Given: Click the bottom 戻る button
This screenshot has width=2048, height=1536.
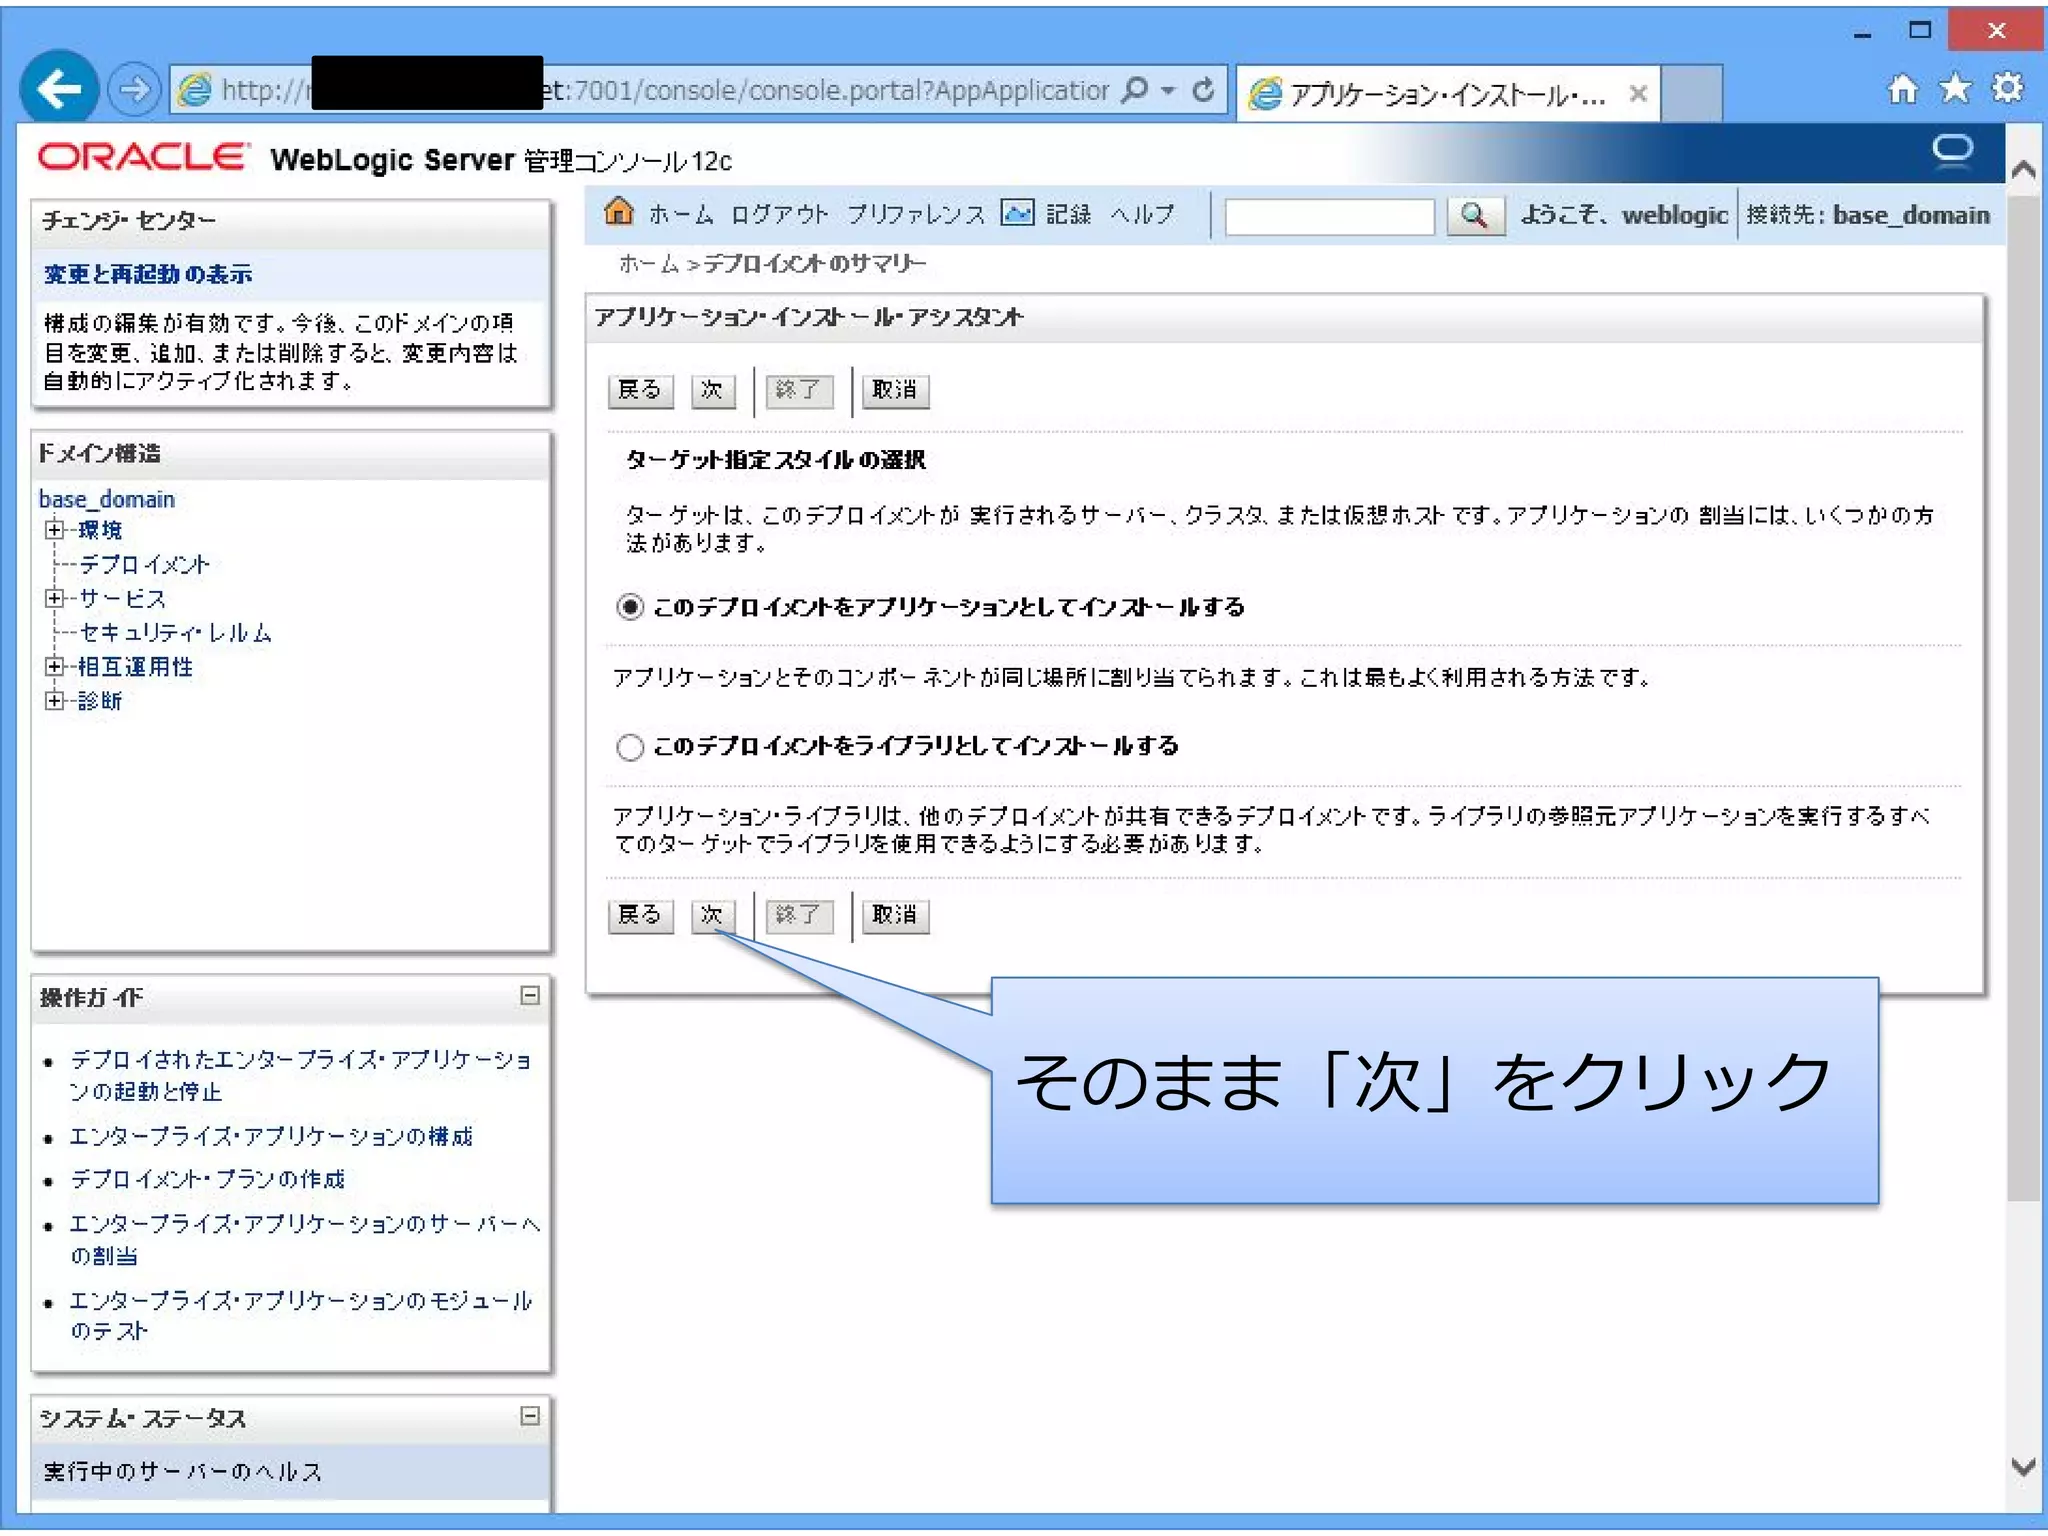Looking at the screenshot, I should 640,915.
